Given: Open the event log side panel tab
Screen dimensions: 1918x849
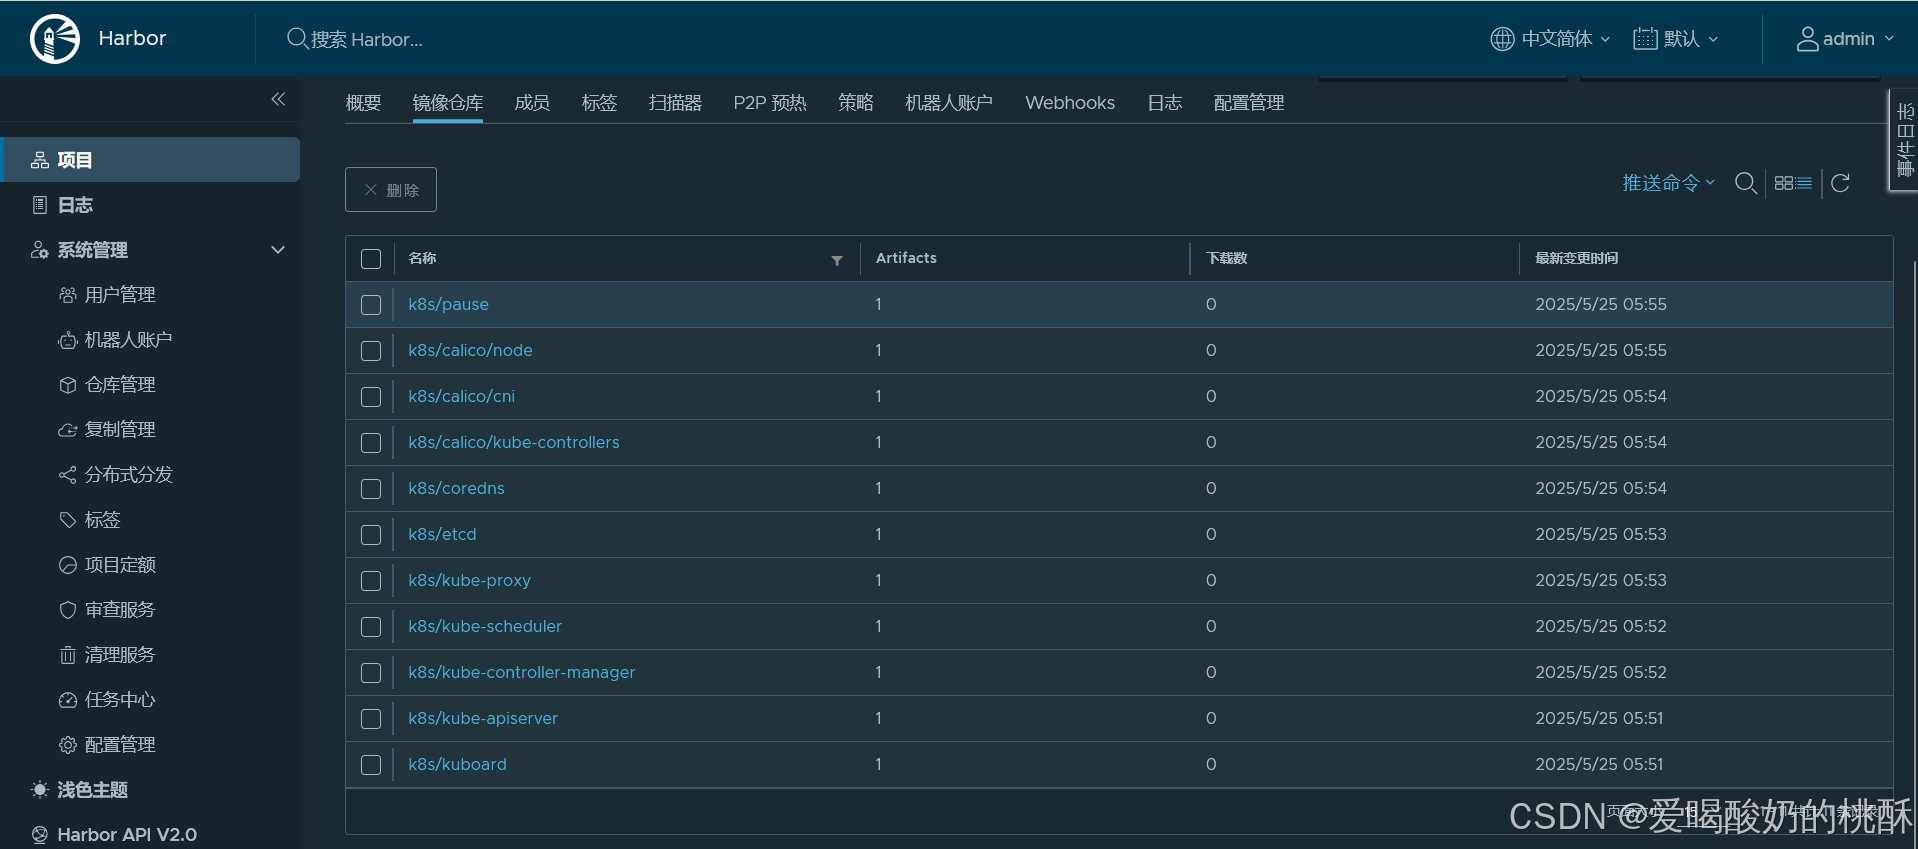Looking at the screenshot, I should [1904, 140].
